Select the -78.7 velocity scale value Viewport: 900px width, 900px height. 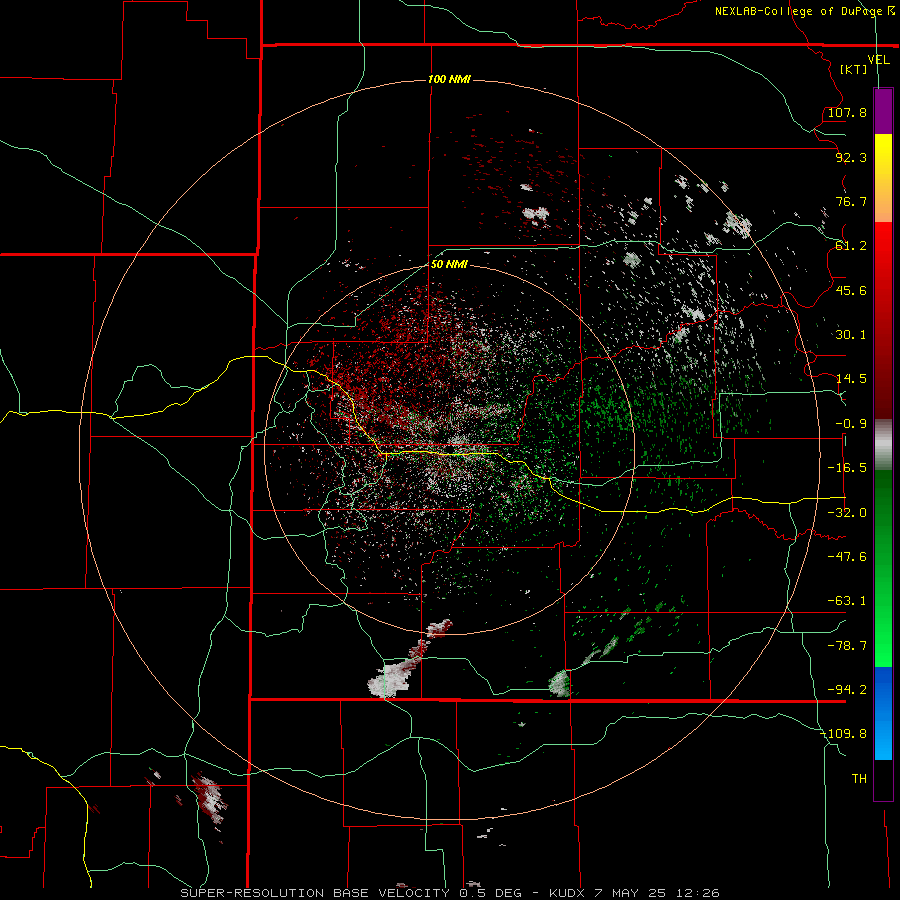[x=847, y=646]
